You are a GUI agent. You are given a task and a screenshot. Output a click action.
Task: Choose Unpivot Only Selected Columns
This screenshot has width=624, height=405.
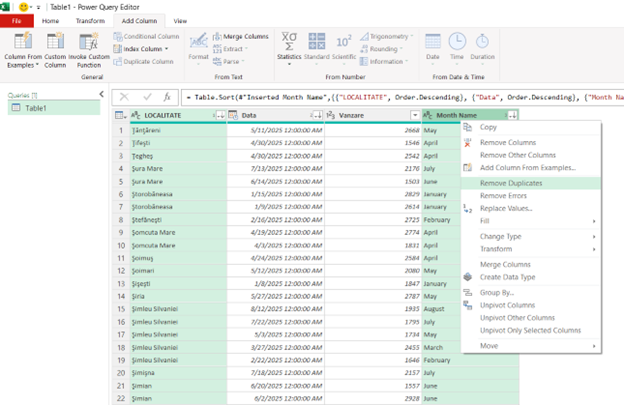pyautogui.click(x=531, y=331)
